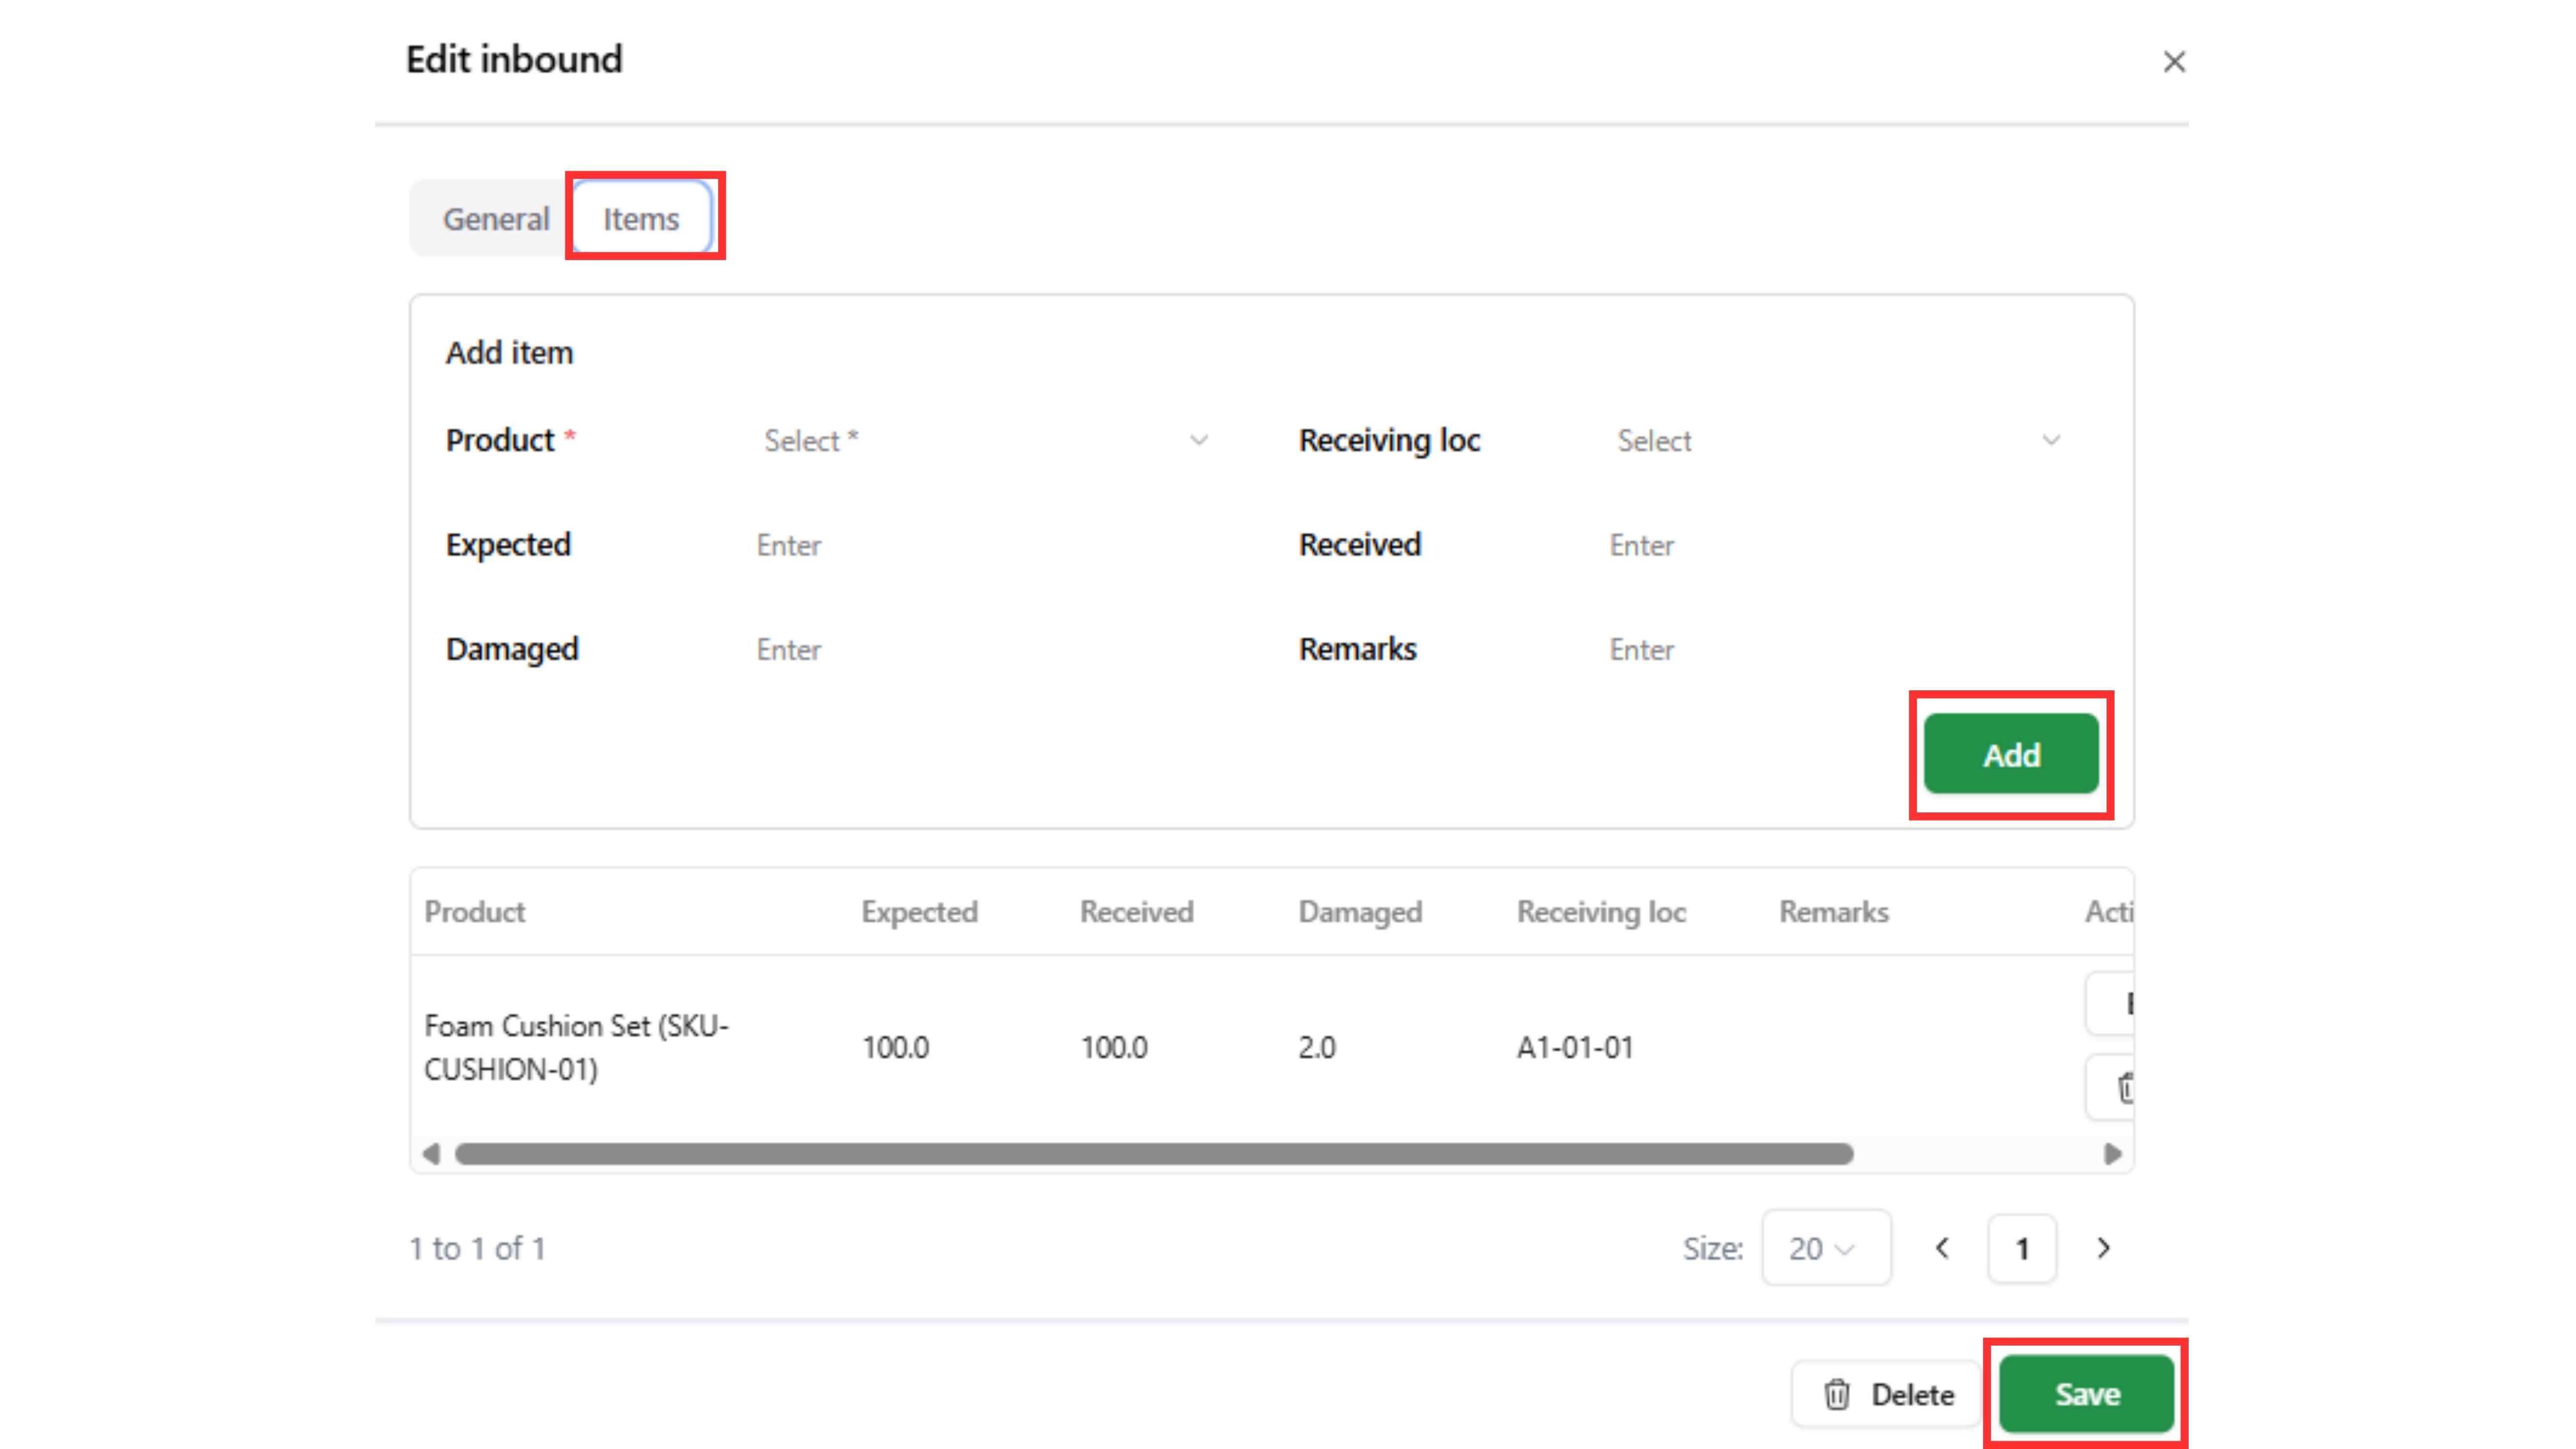This screenshot has width=2576, height=1449.
Task: Open the Product select dropdown
Action: point(984,441)
